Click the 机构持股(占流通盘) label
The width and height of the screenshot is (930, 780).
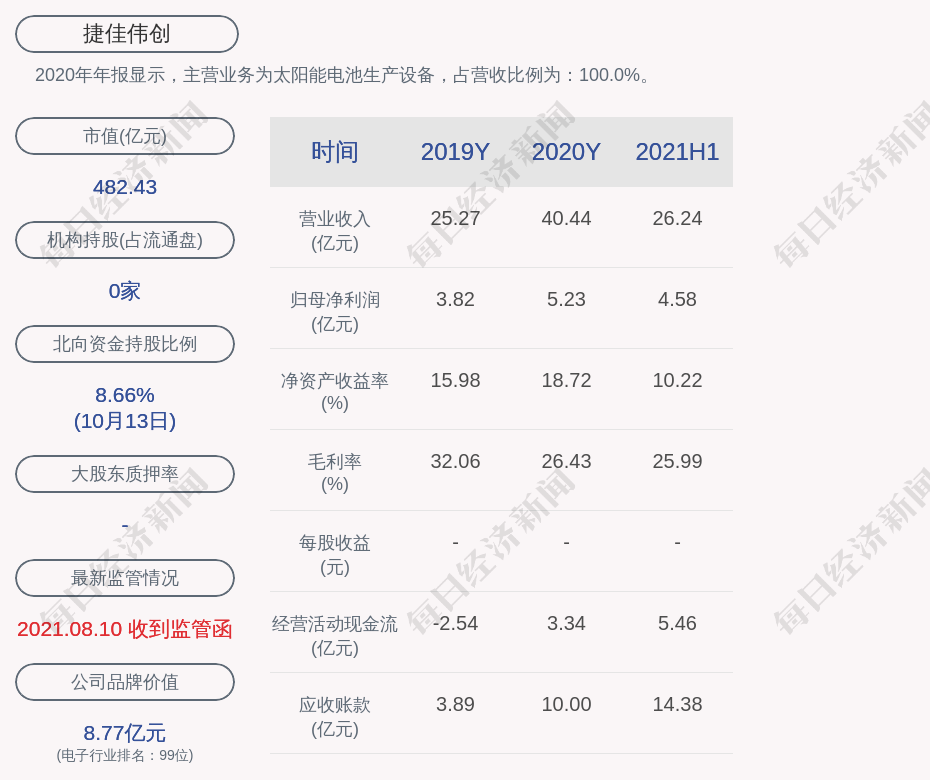125,240
